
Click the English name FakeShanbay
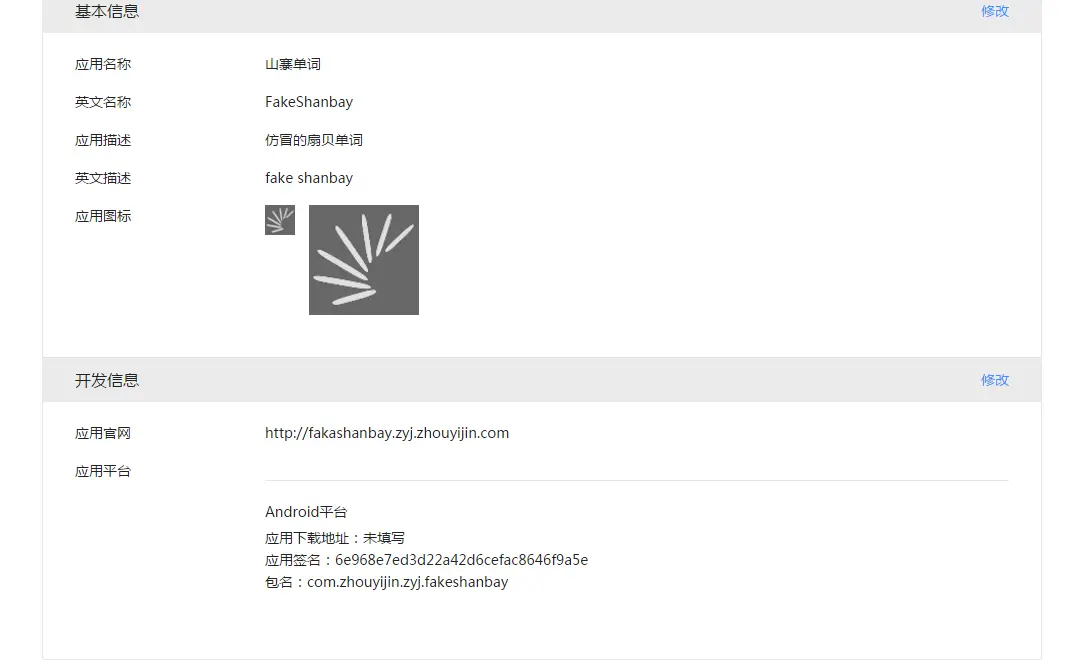[309, 102]
